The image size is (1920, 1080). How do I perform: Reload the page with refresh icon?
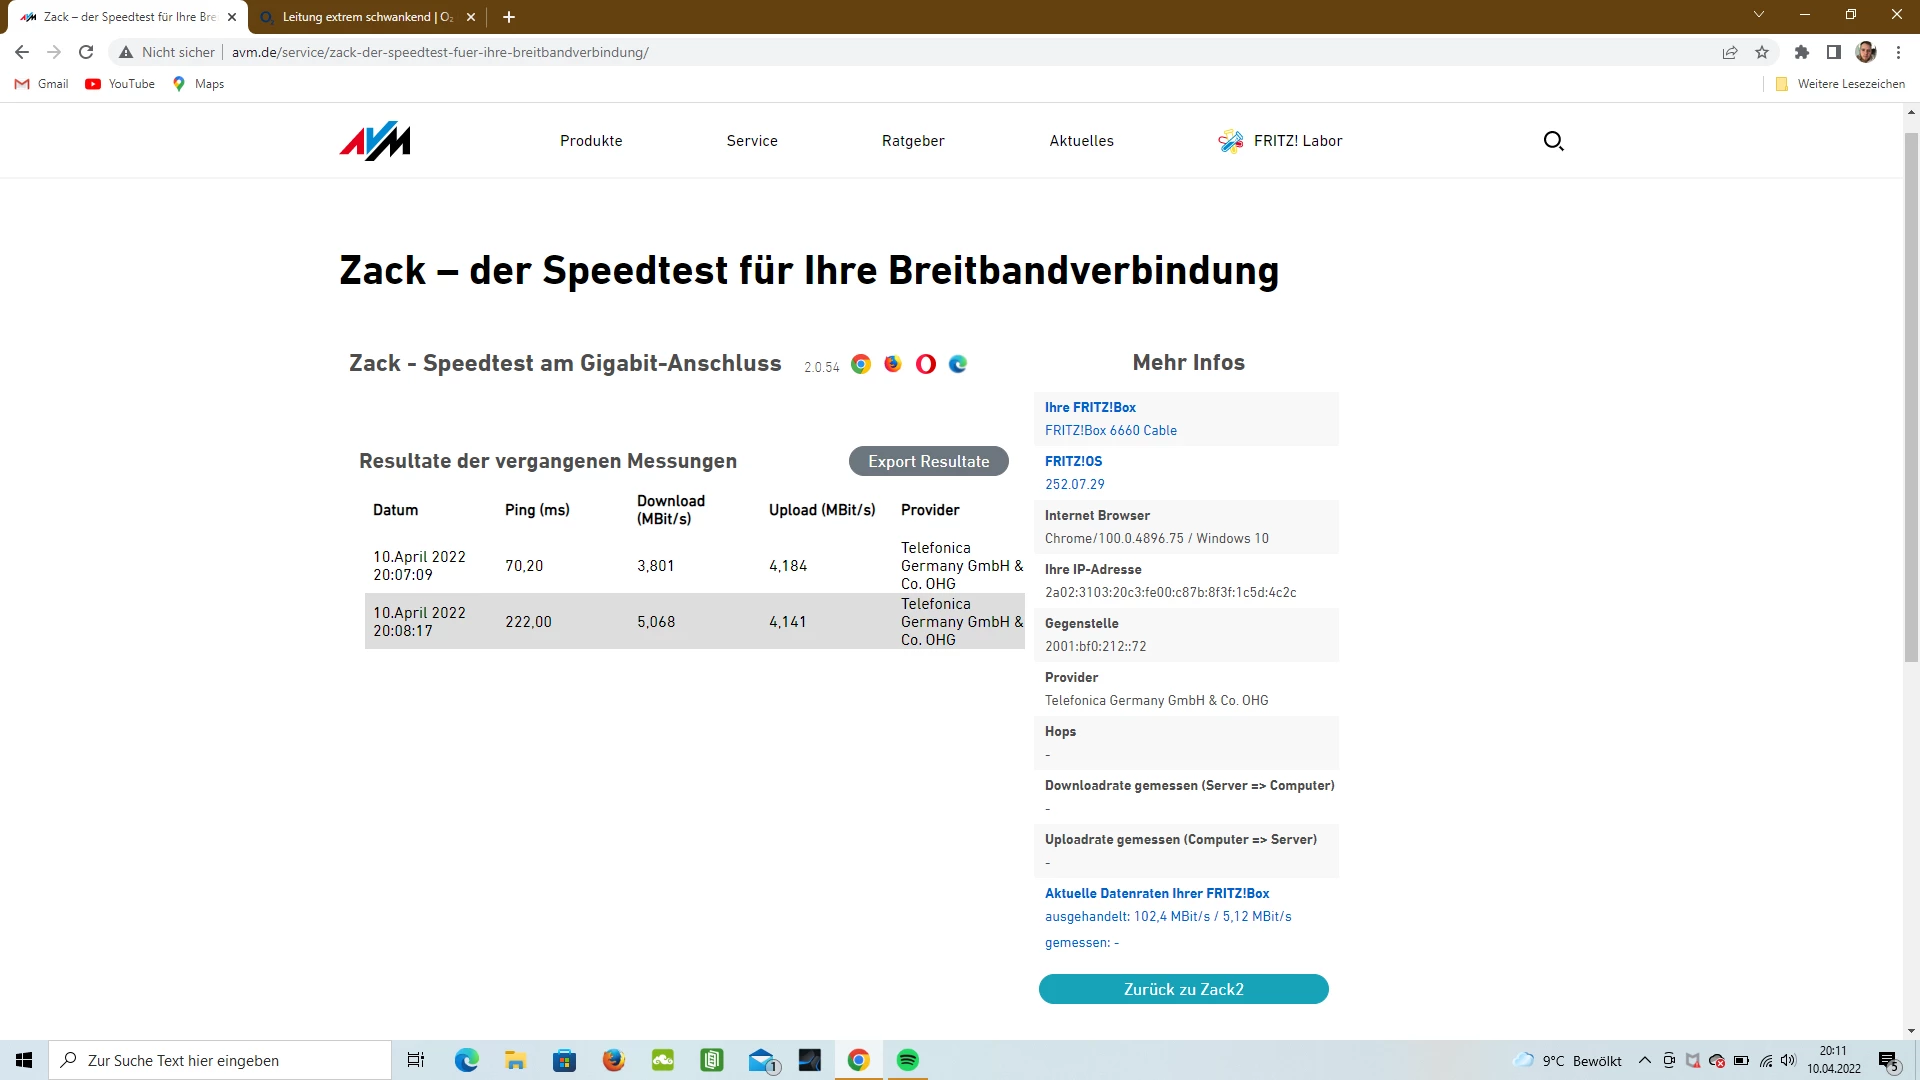86,52
